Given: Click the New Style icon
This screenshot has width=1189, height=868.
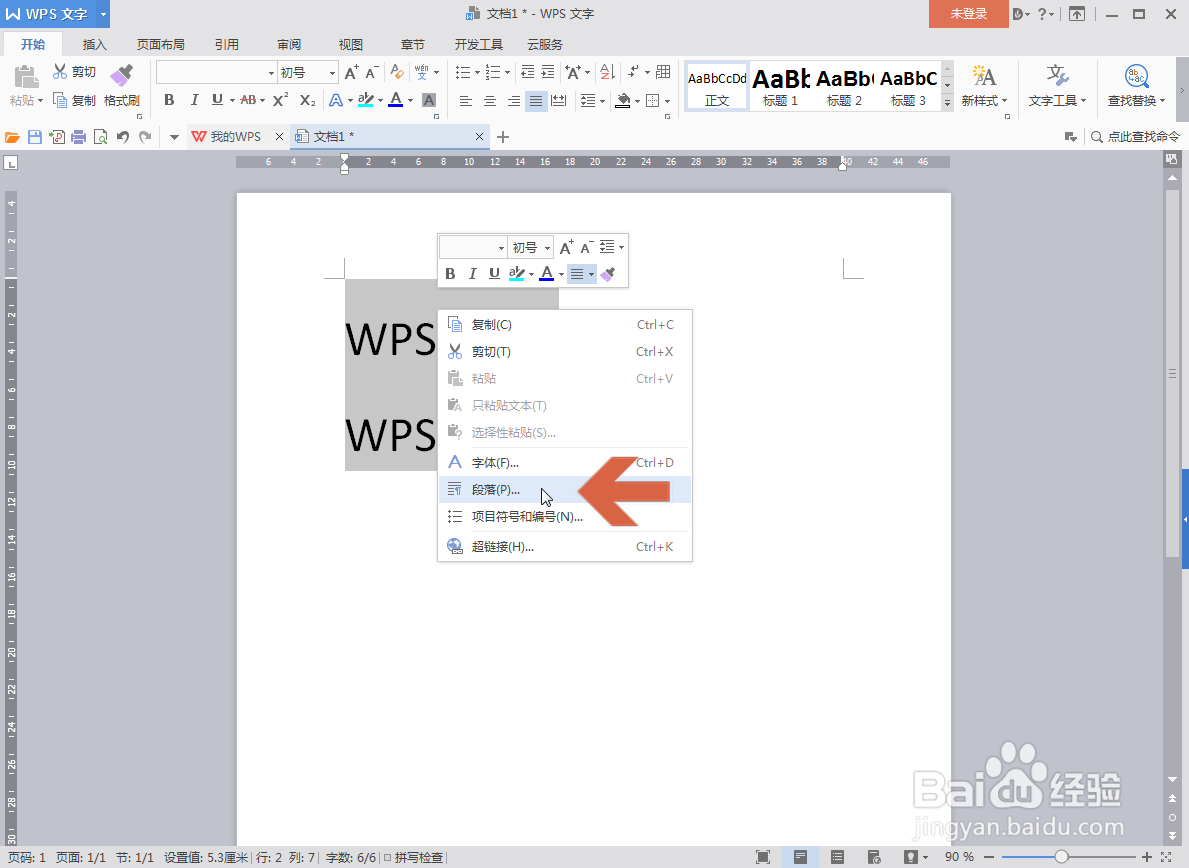Looking at the screenshot, I should coord(984,77).
